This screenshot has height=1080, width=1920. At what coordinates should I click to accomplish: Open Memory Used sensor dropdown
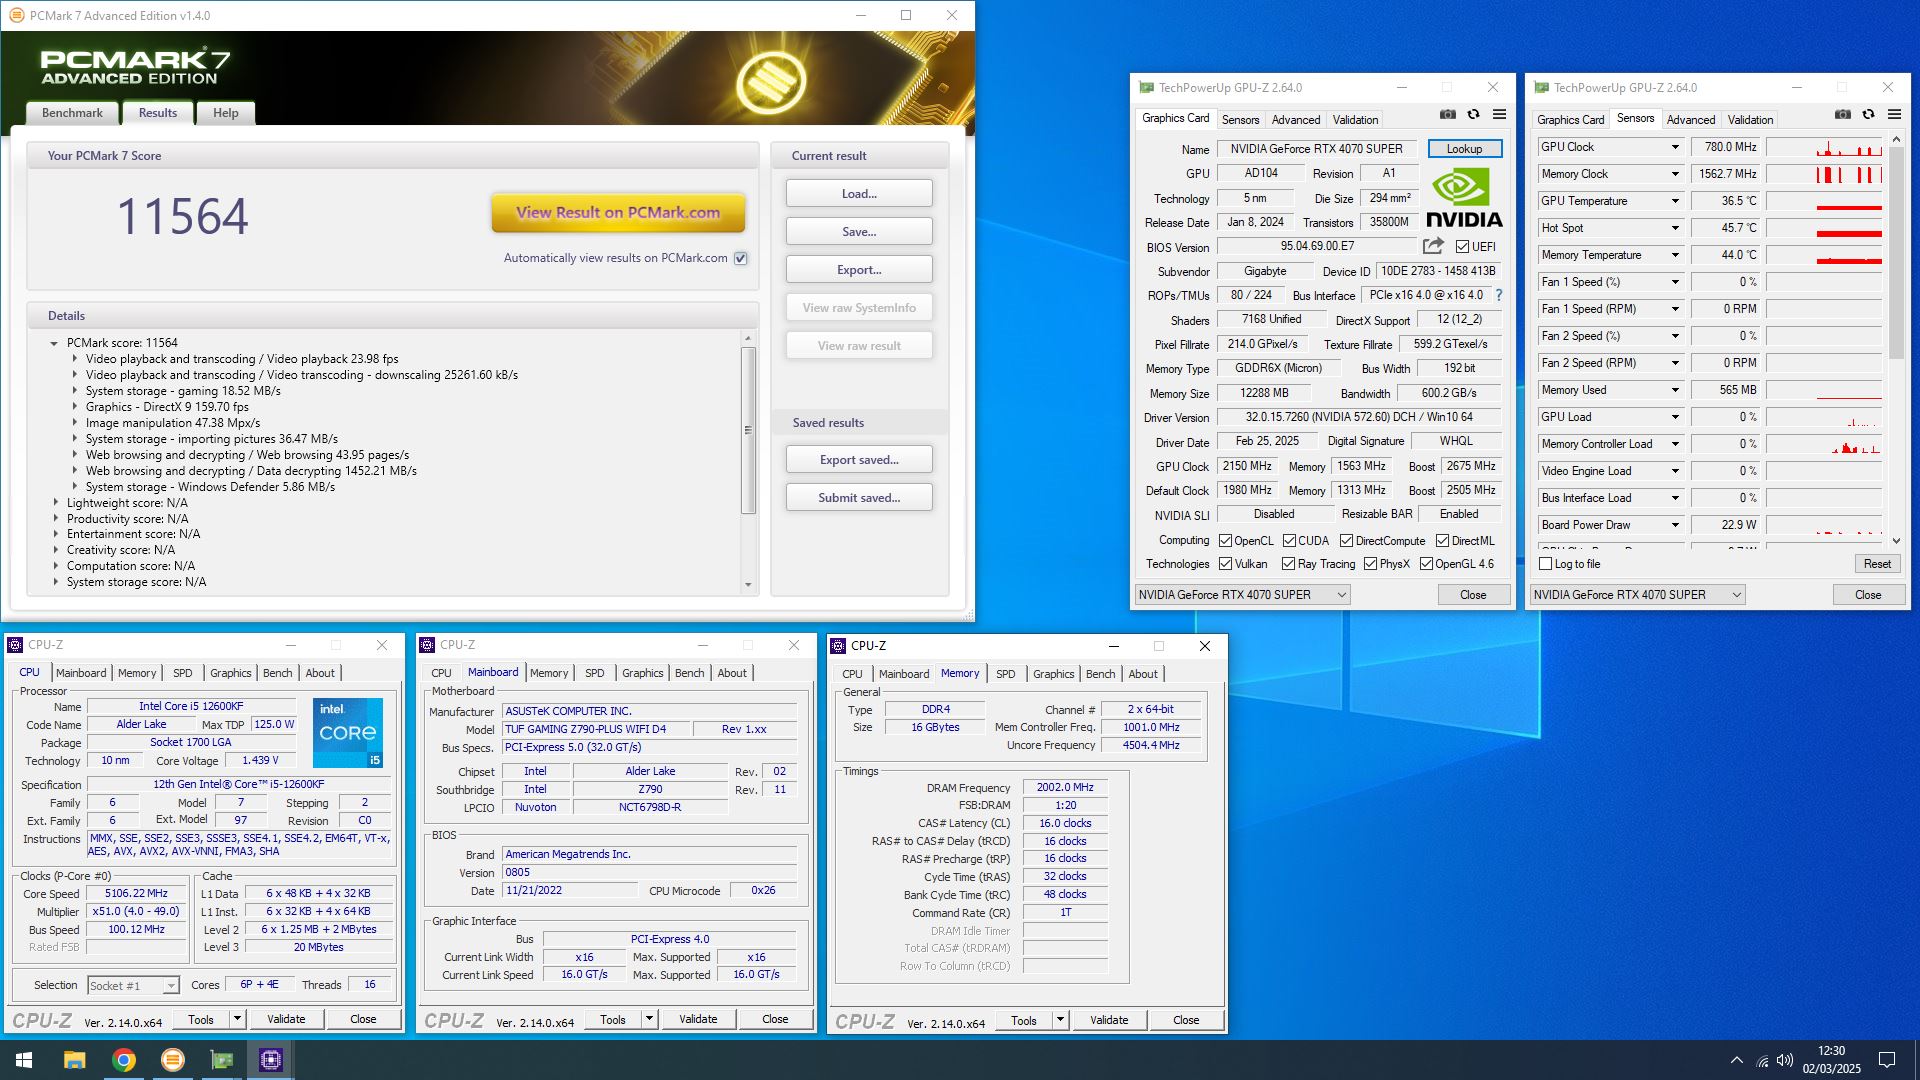pos(1675,390)
